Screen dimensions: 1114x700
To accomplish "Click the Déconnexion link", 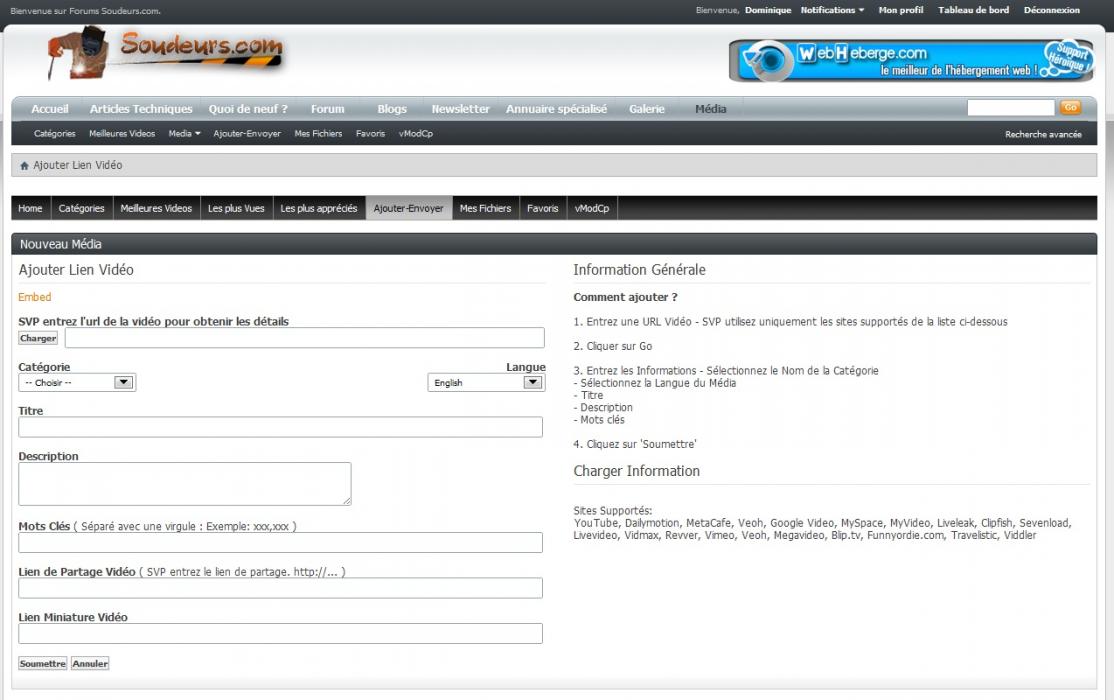I will click(1051, 10).
